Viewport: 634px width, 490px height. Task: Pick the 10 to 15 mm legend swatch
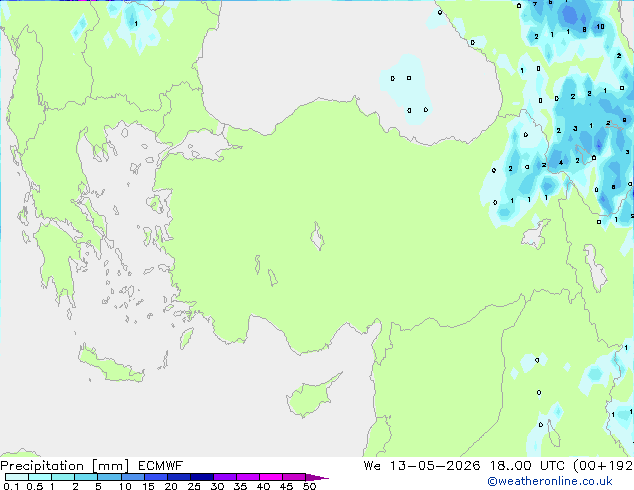[x=132, y=477]
